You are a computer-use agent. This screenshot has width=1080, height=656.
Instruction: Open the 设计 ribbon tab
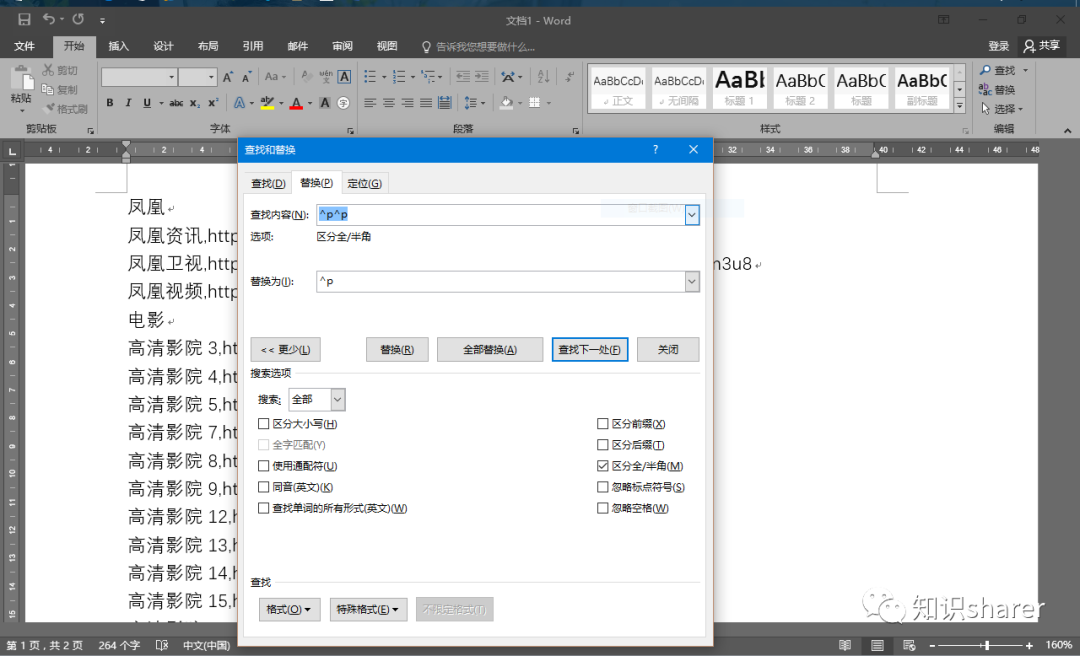[x=163, y=46]
